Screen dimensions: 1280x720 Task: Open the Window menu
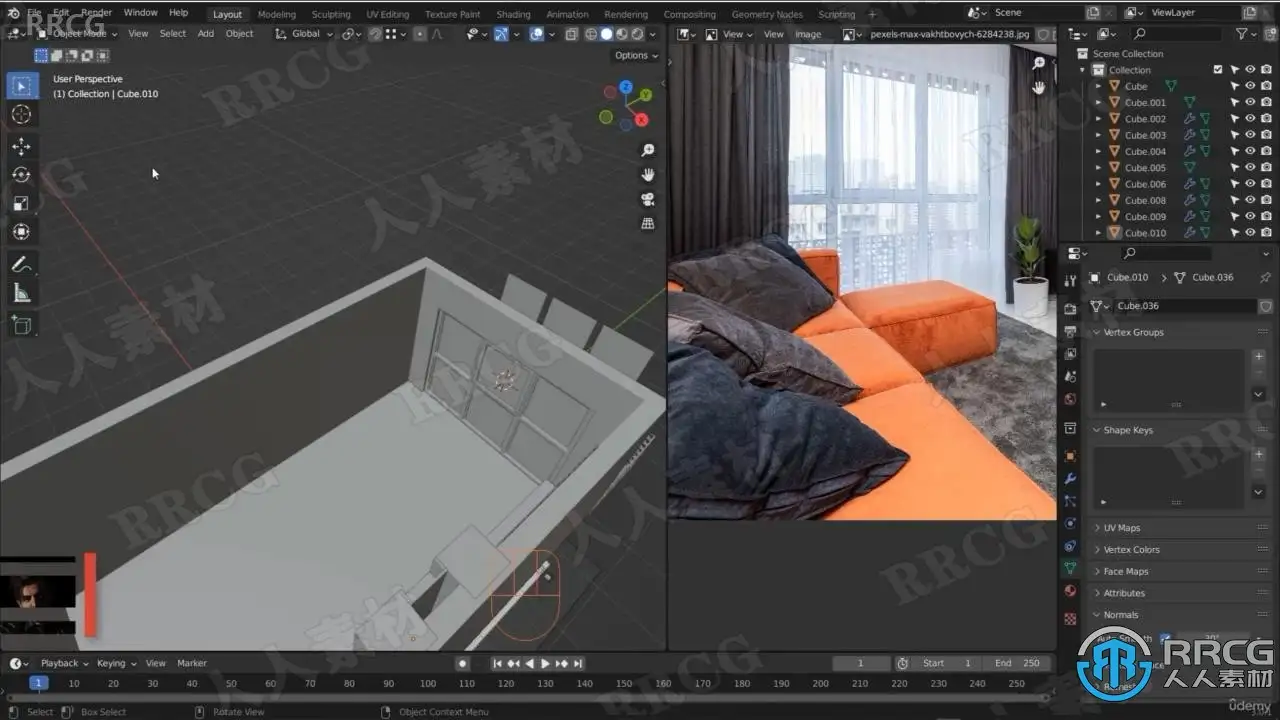tap(140, 13)
